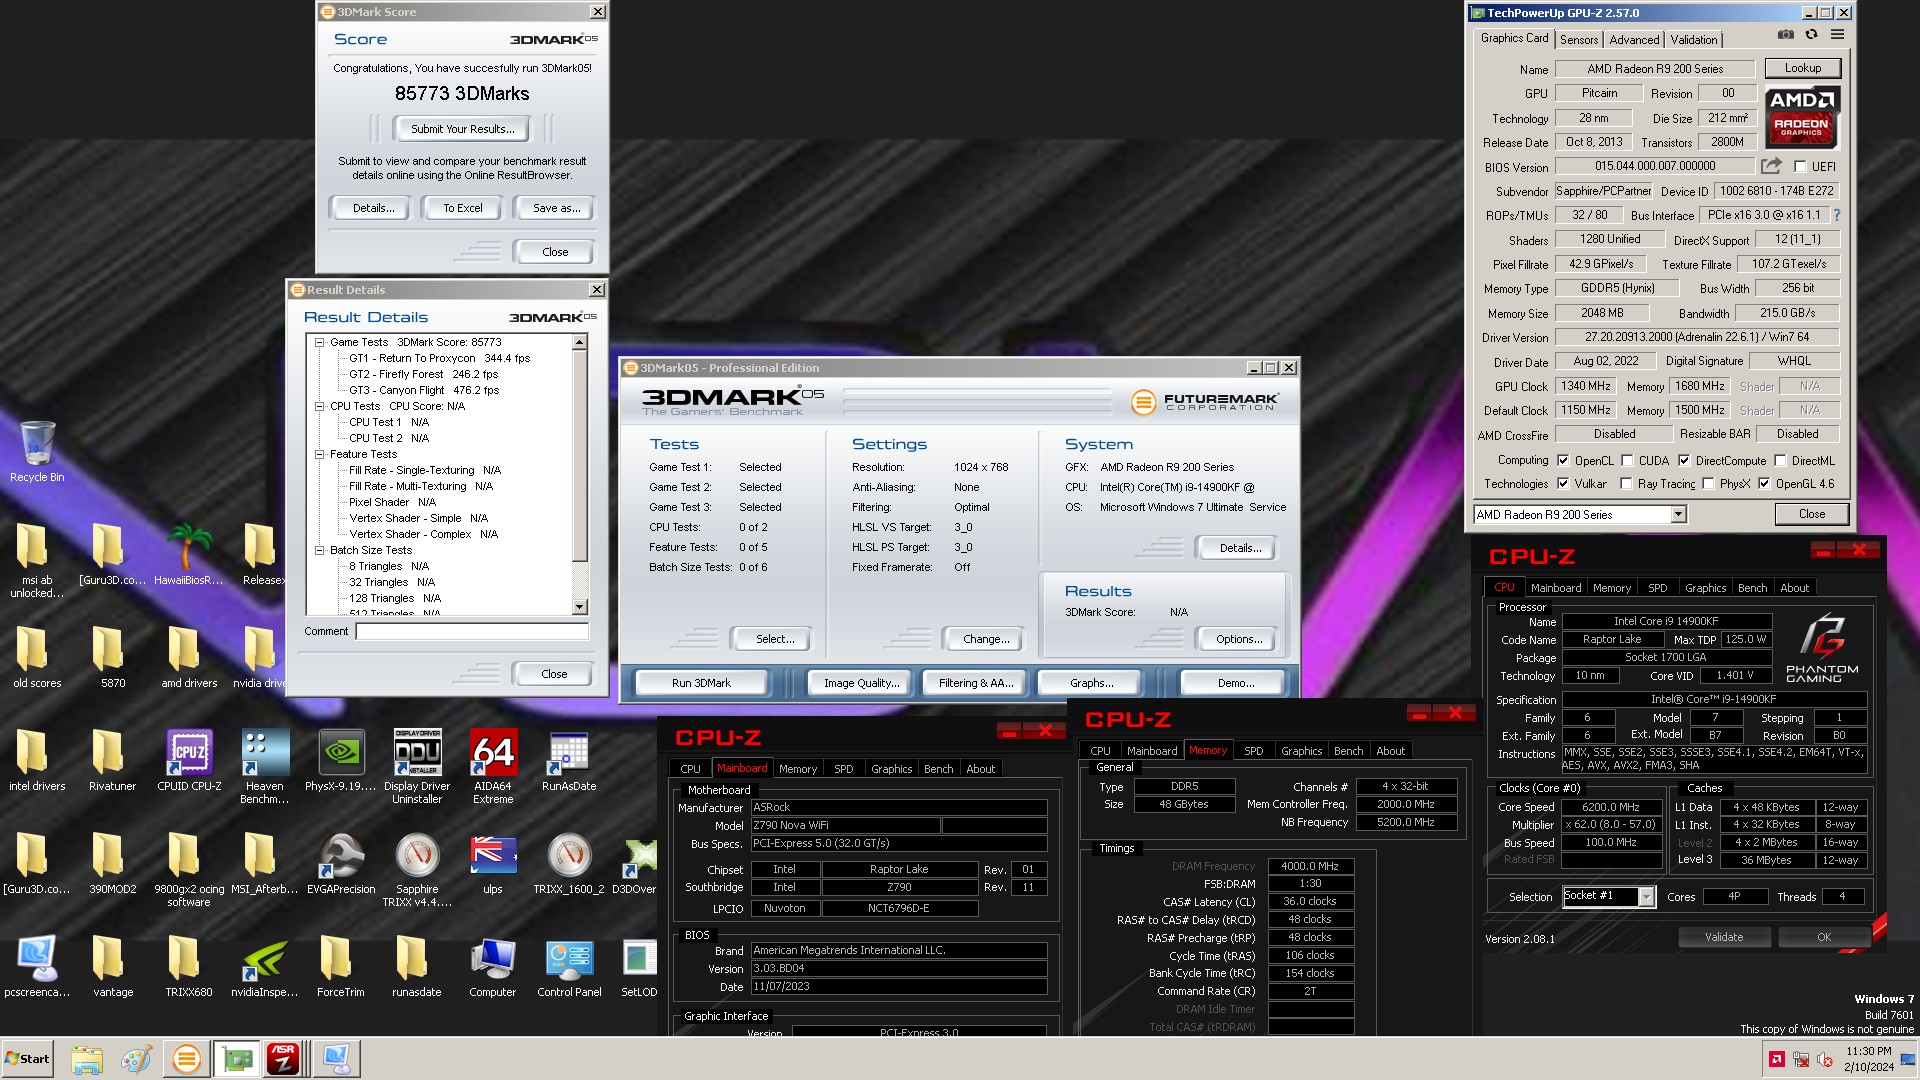Toggle the DirectML checkbox in GPU-Z
The image size is (1920, 1080).
coord(1780,461)
